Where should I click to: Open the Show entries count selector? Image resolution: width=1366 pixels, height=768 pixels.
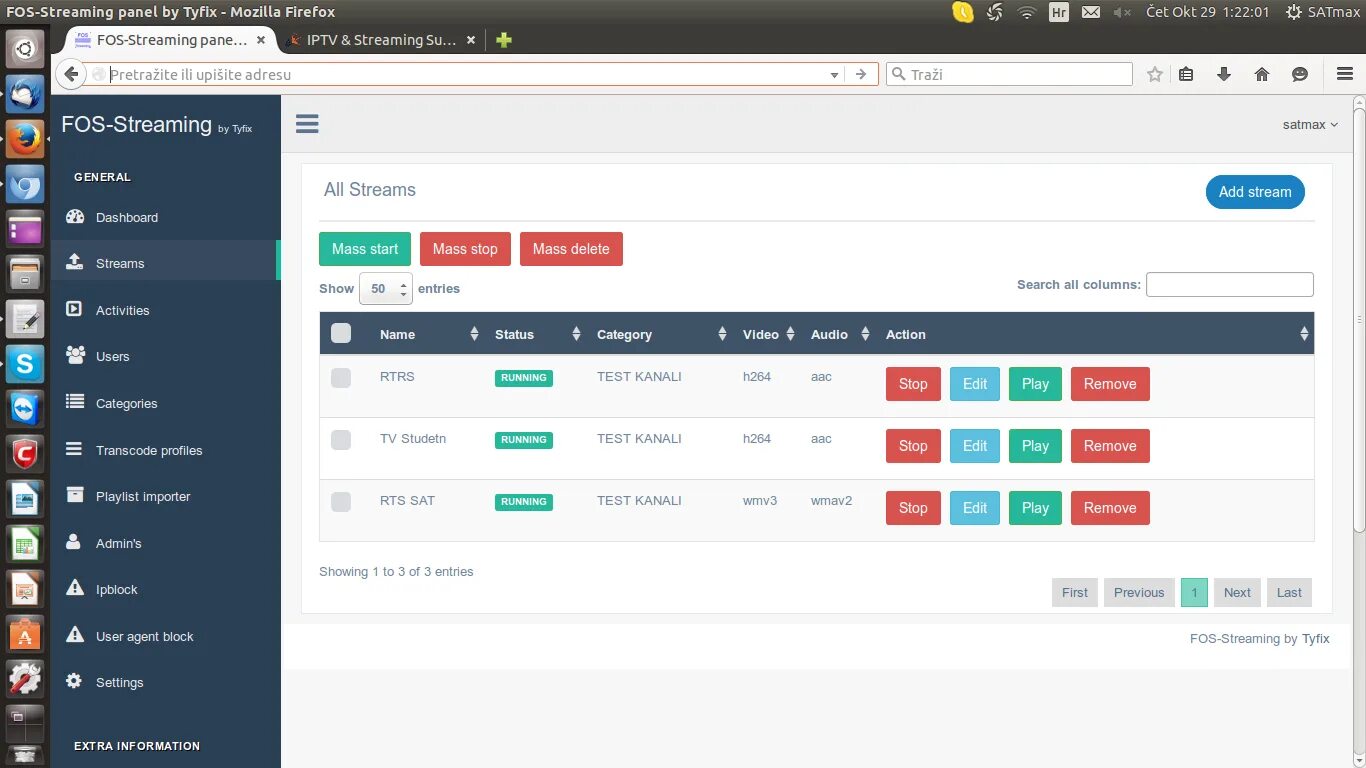point(385,288)
